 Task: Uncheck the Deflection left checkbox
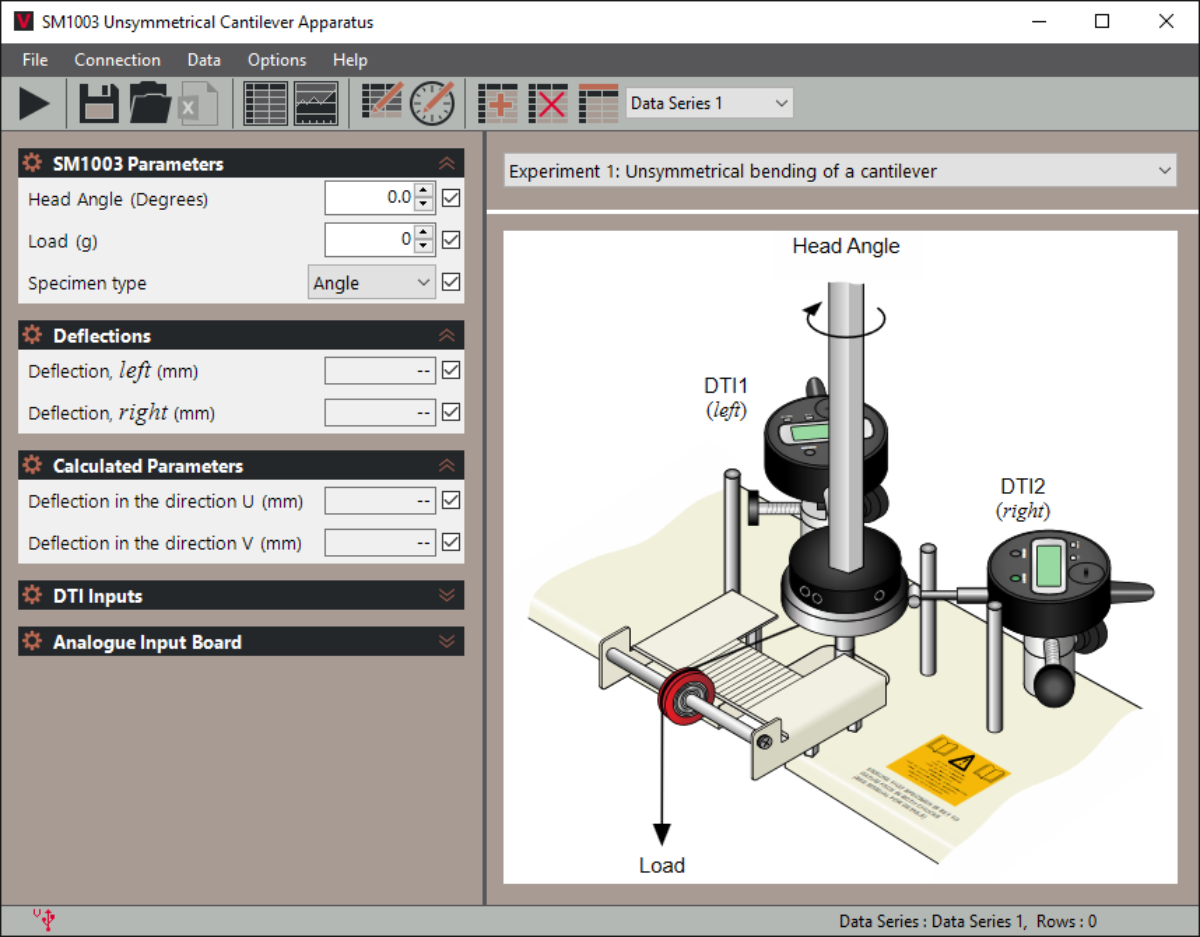point(451,370)
